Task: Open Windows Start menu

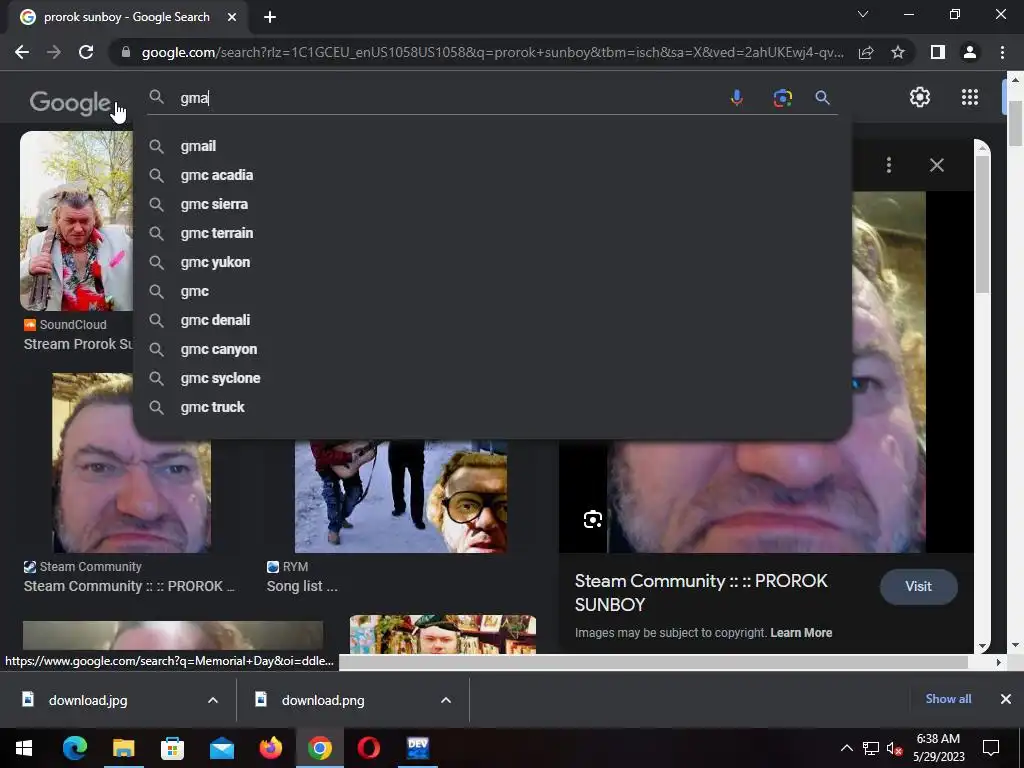Action: (x=24, y=748)
